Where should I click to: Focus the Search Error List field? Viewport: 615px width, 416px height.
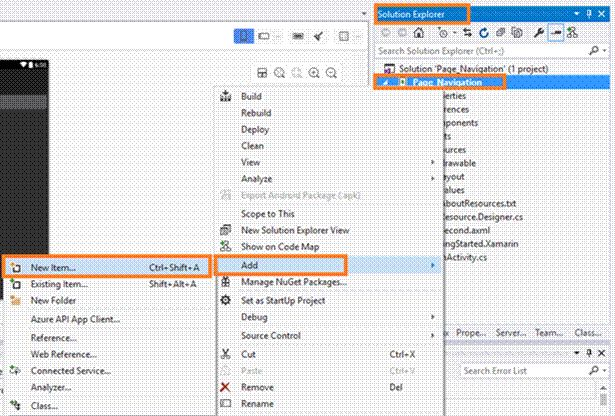pos(525,371)
